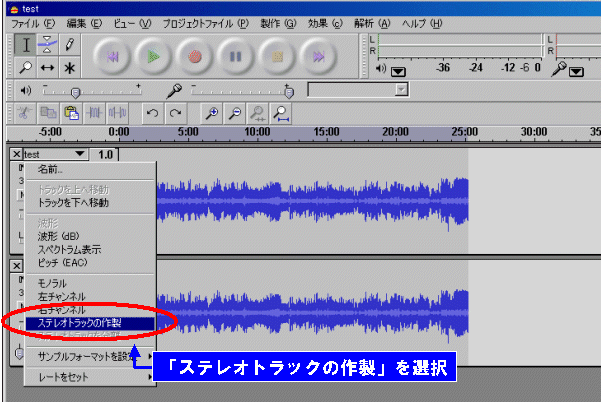Click the Paste clipboard icon

(71, 113)
